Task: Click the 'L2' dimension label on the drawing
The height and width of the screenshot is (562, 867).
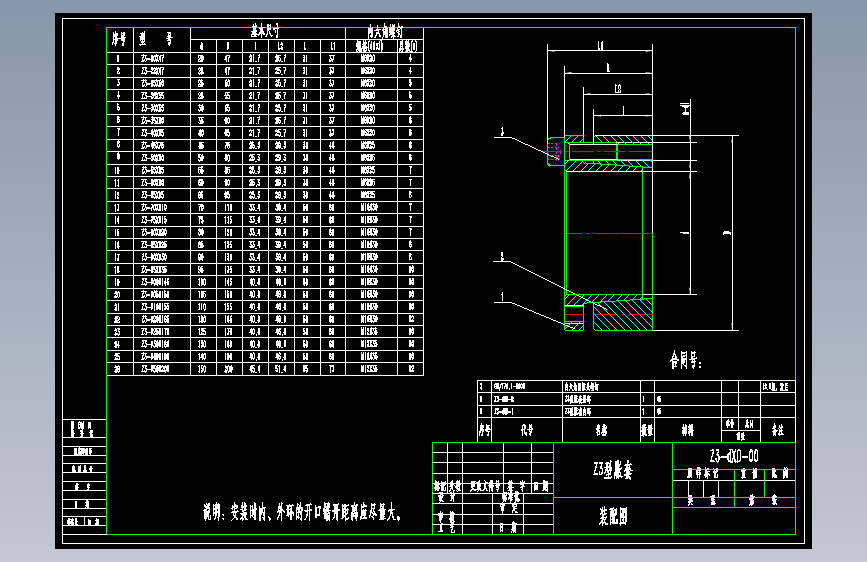Action: pyautogui.click(x=618, y=88)
